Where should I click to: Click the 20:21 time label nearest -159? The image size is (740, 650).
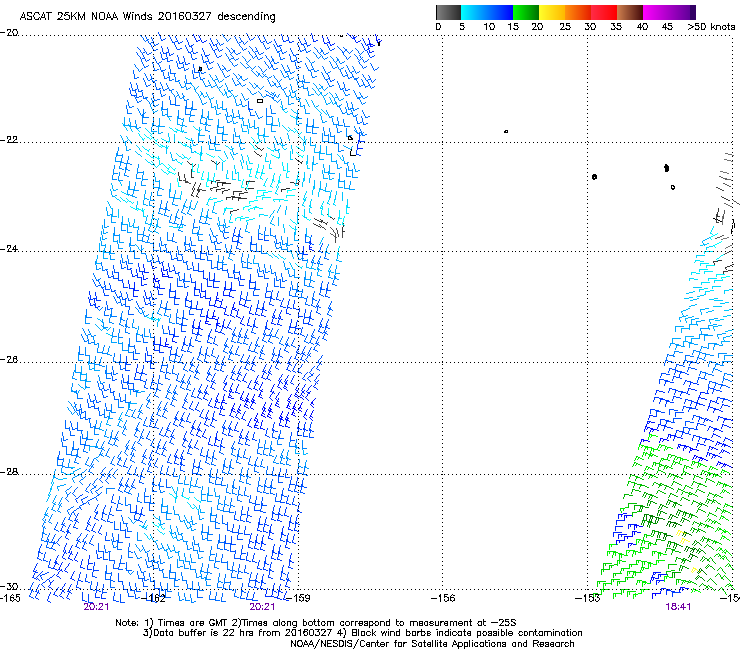click(x=262, y=607)
